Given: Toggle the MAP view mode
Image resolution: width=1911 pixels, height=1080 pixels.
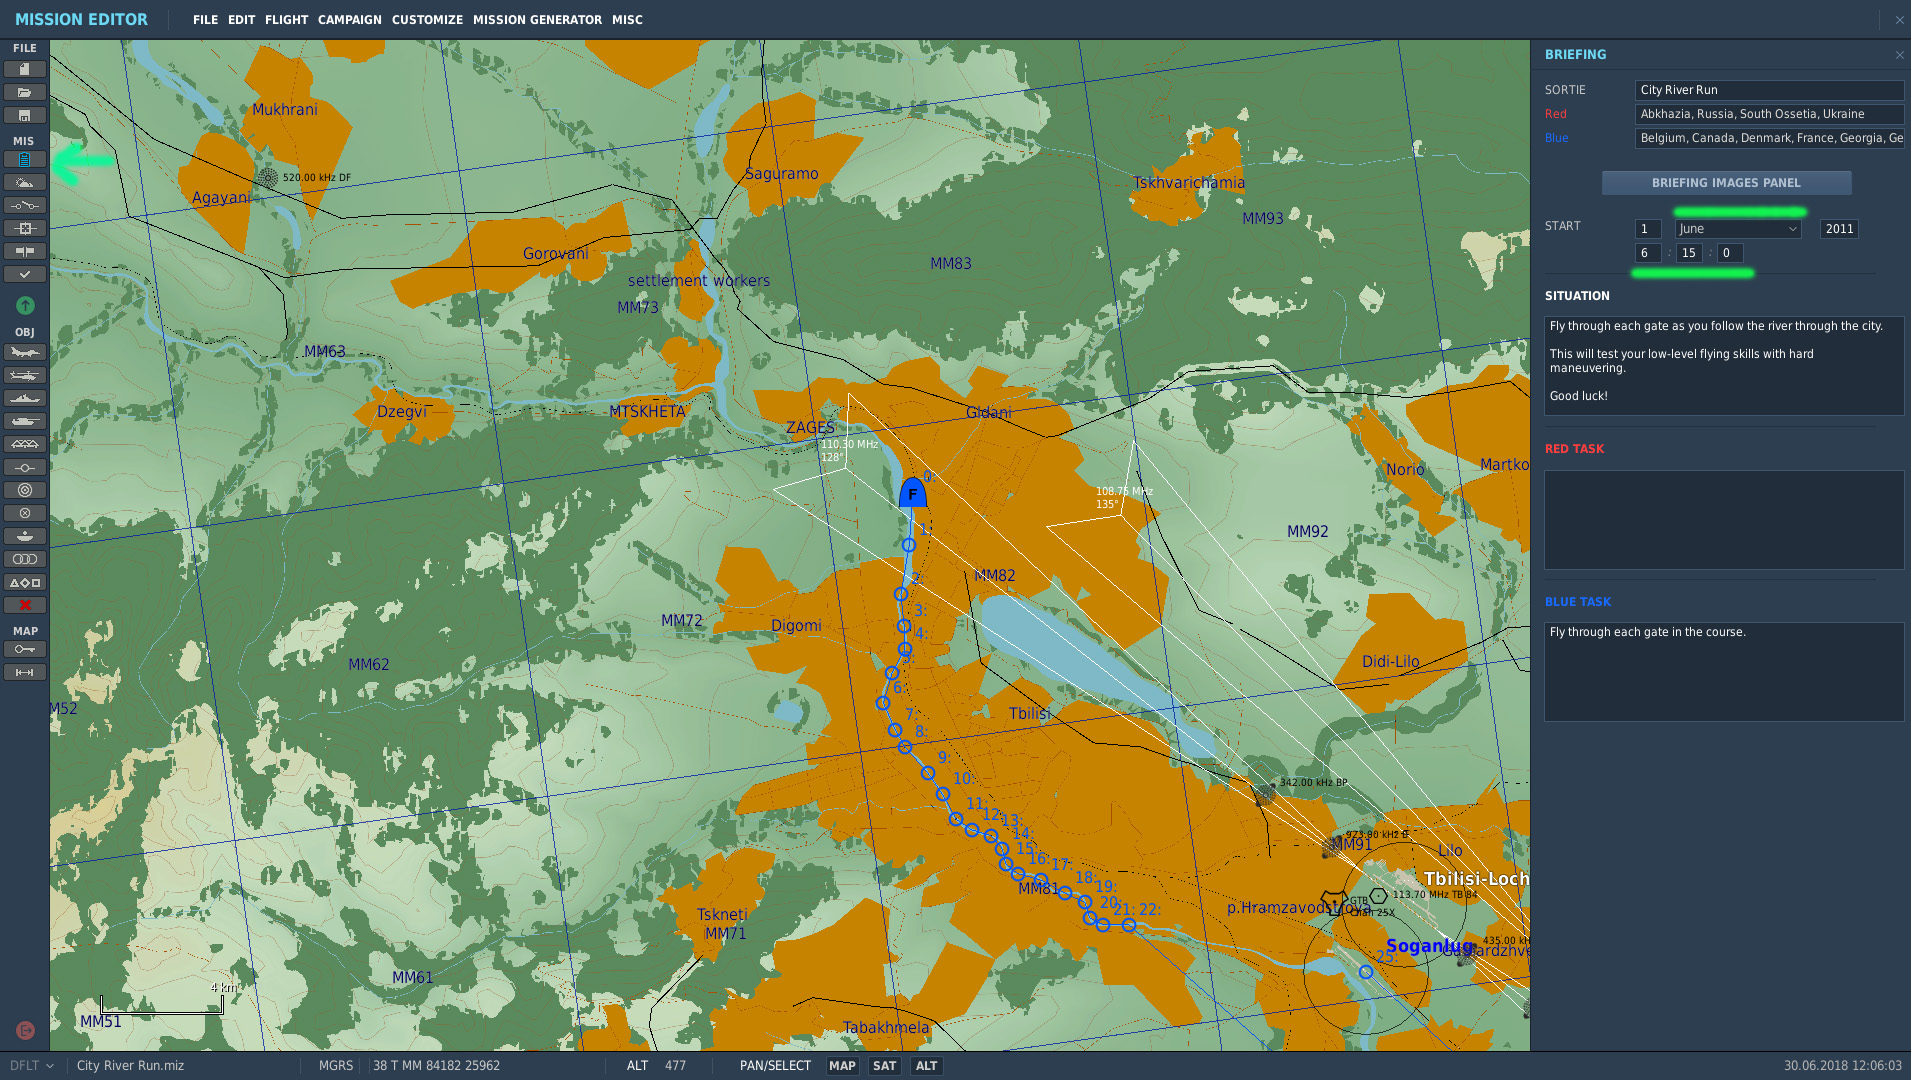Looking at the screenshot, I should coord(842,1066).
